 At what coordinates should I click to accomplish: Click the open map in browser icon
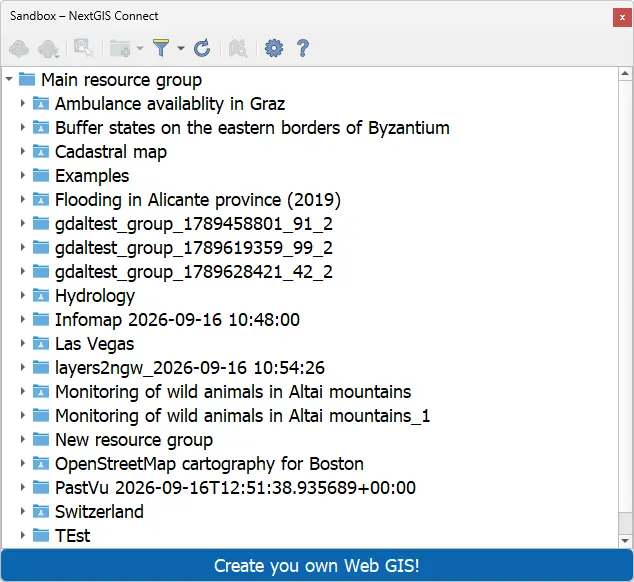84,48
